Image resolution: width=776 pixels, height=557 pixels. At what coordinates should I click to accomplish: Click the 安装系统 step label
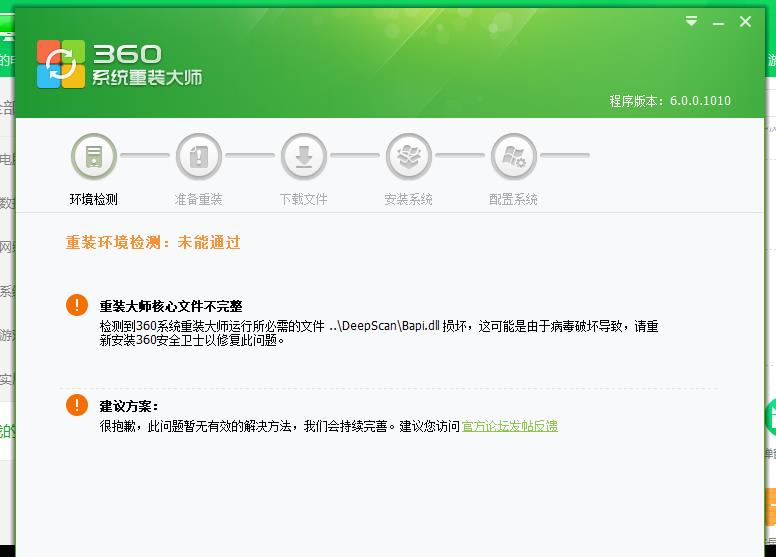(x=408, y=200)
